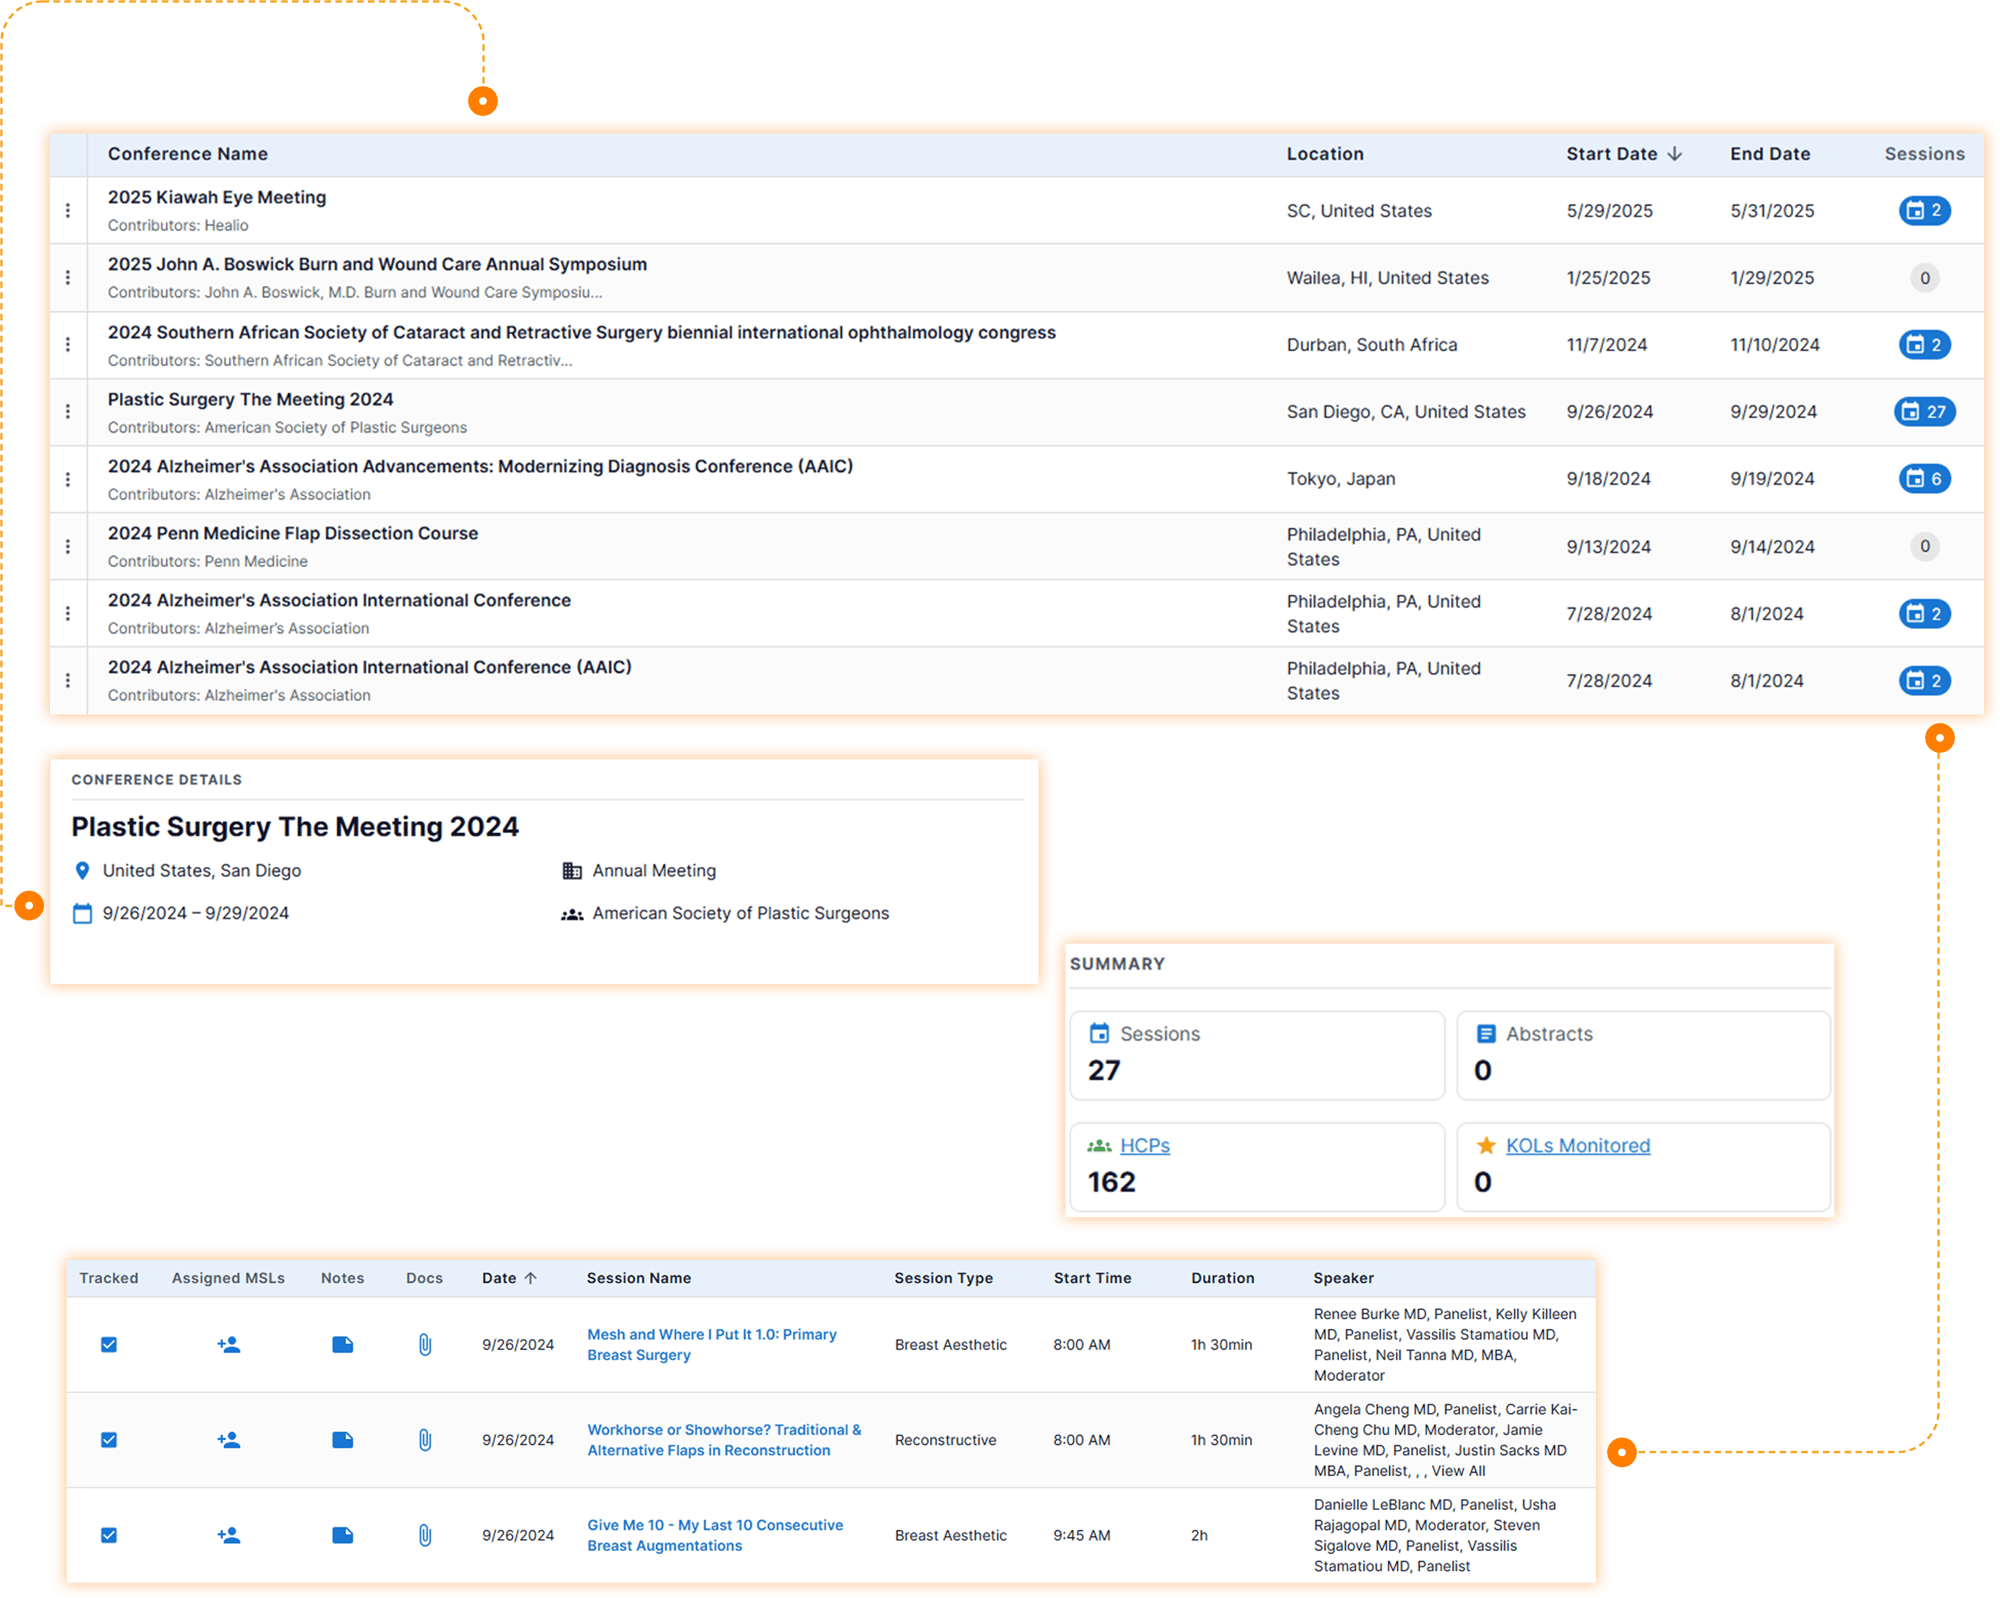Viewport: 2000px width, 1598px height.
Task: Open the KOLs Monitored link
Action: tap(1577, 1146)
